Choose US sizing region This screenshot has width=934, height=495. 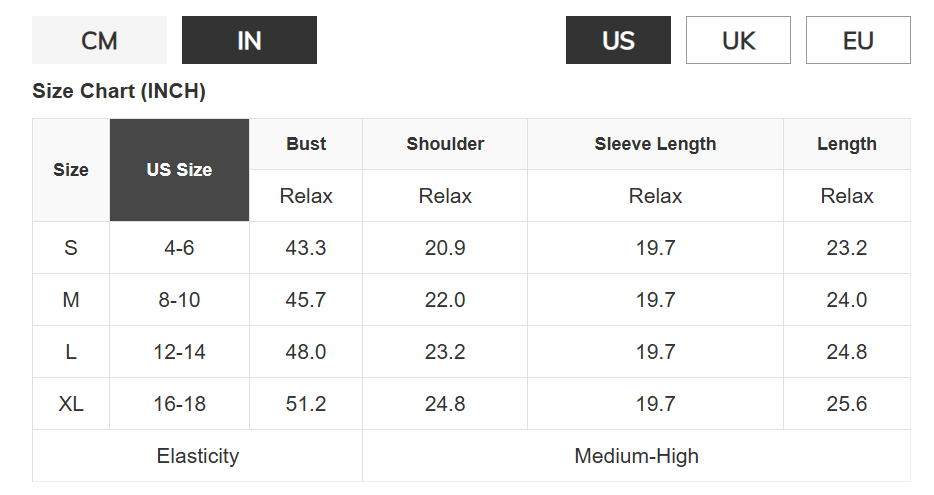(618, 40)
